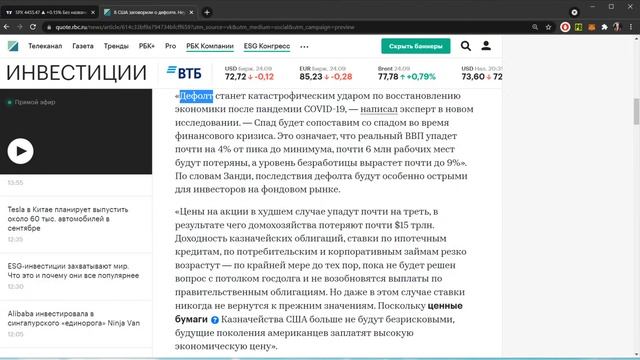Open the Телеканал menu item
Screen dimensions: 640x360
click(x=45, y=46)
